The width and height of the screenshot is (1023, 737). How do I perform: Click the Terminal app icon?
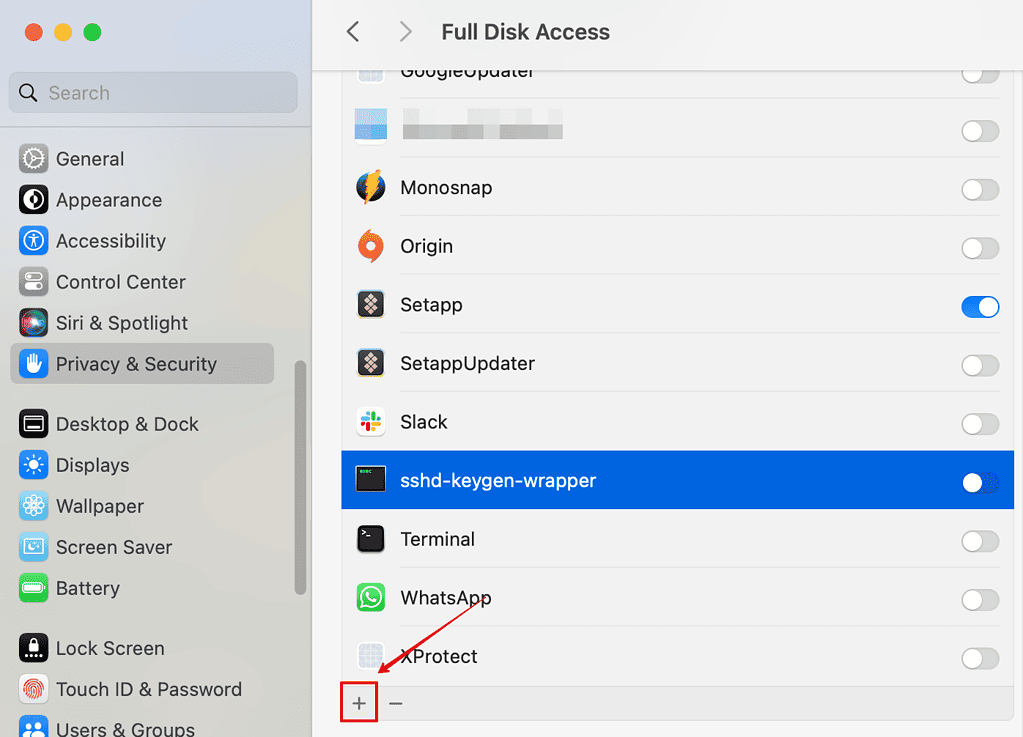[370, 539]
